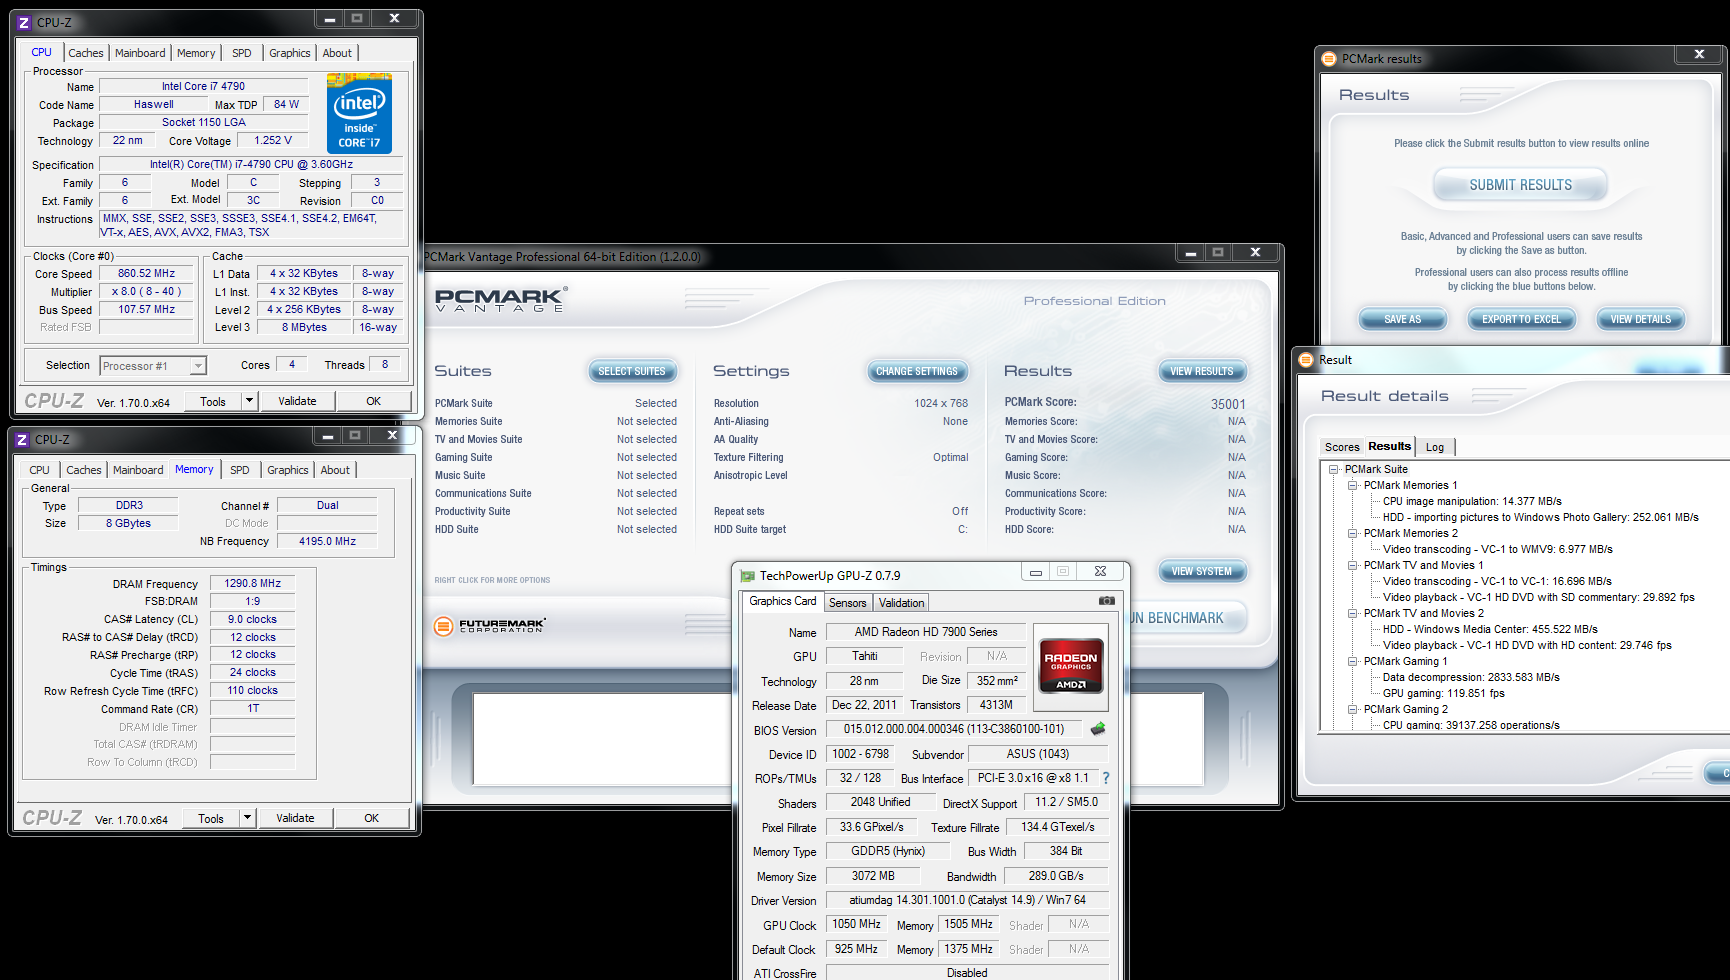
Task: Click the Bus Interface question mark icon
Action: click(1106, 778)
